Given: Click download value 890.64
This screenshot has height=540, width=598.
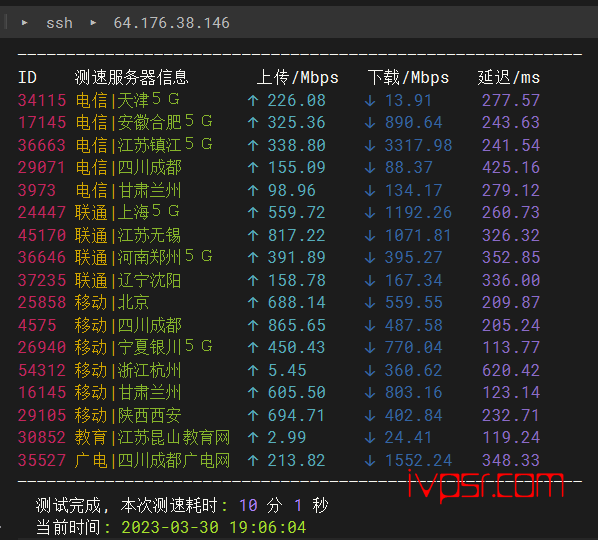Looking at the screenshot, I should click(413, 123).
